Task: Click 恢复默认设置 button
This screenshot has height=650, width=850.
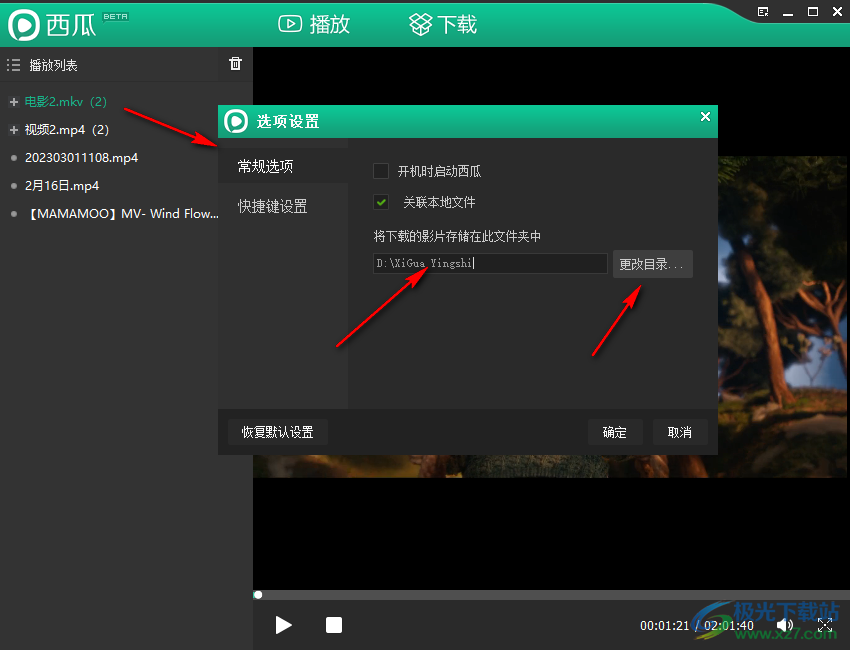Action: click(278, 432)
